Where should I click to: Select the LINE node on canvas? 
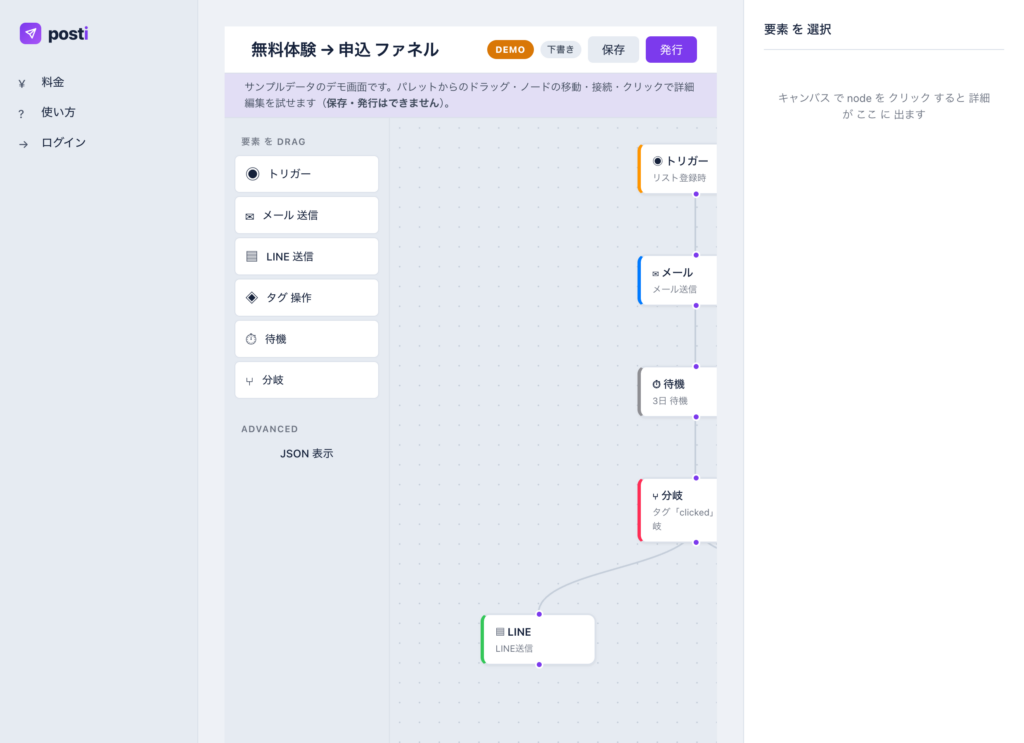[x=538, y=639]
